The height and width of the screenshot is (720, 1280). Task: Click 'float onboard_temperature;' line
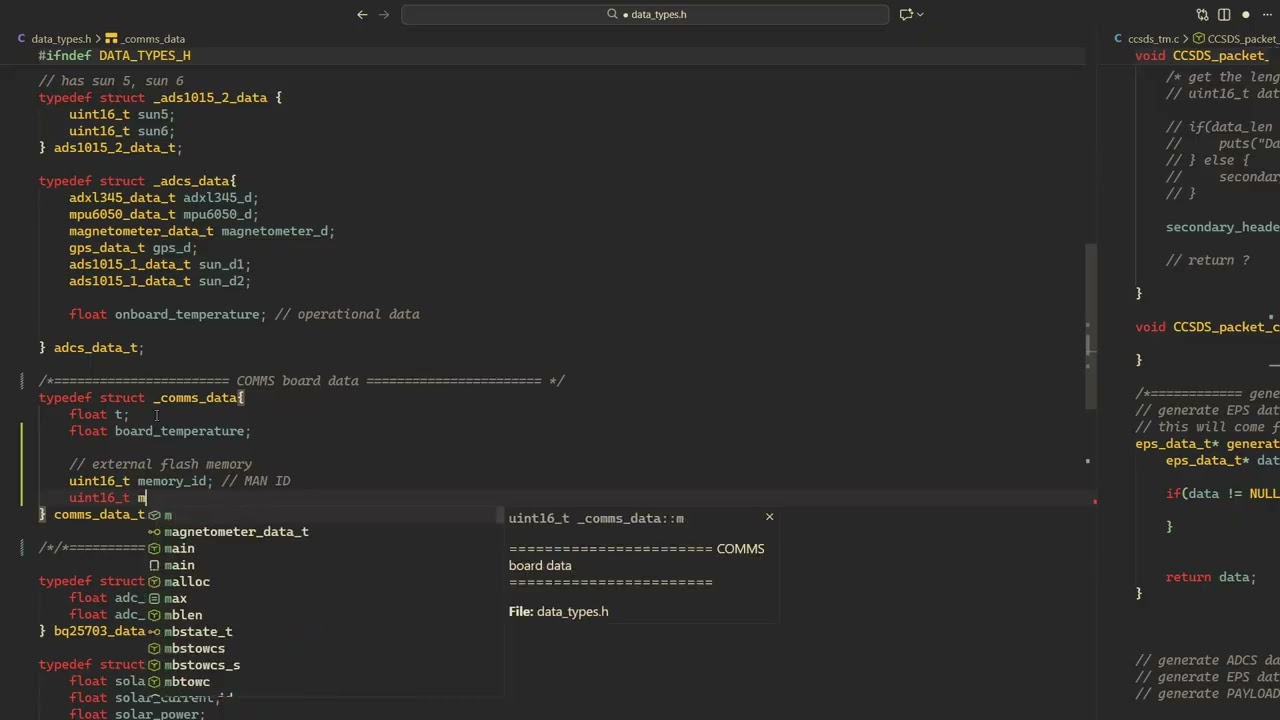click(167, 314)
